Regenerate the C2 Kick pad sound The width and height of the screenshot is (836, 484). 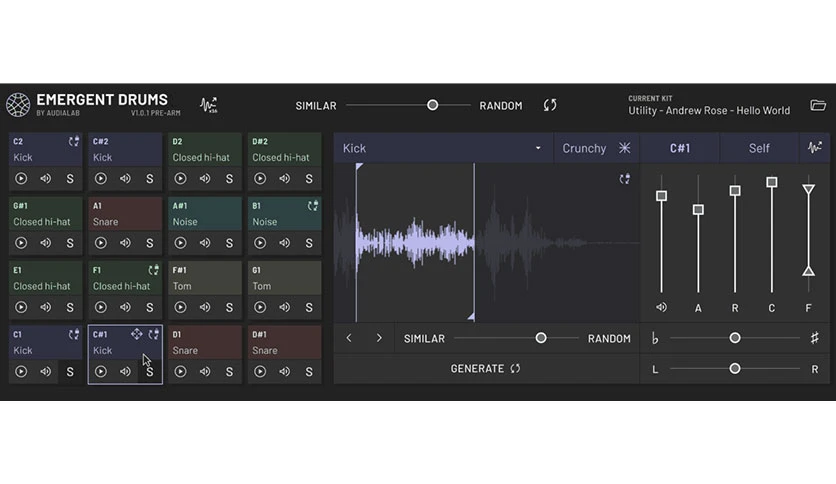(74, 141)
